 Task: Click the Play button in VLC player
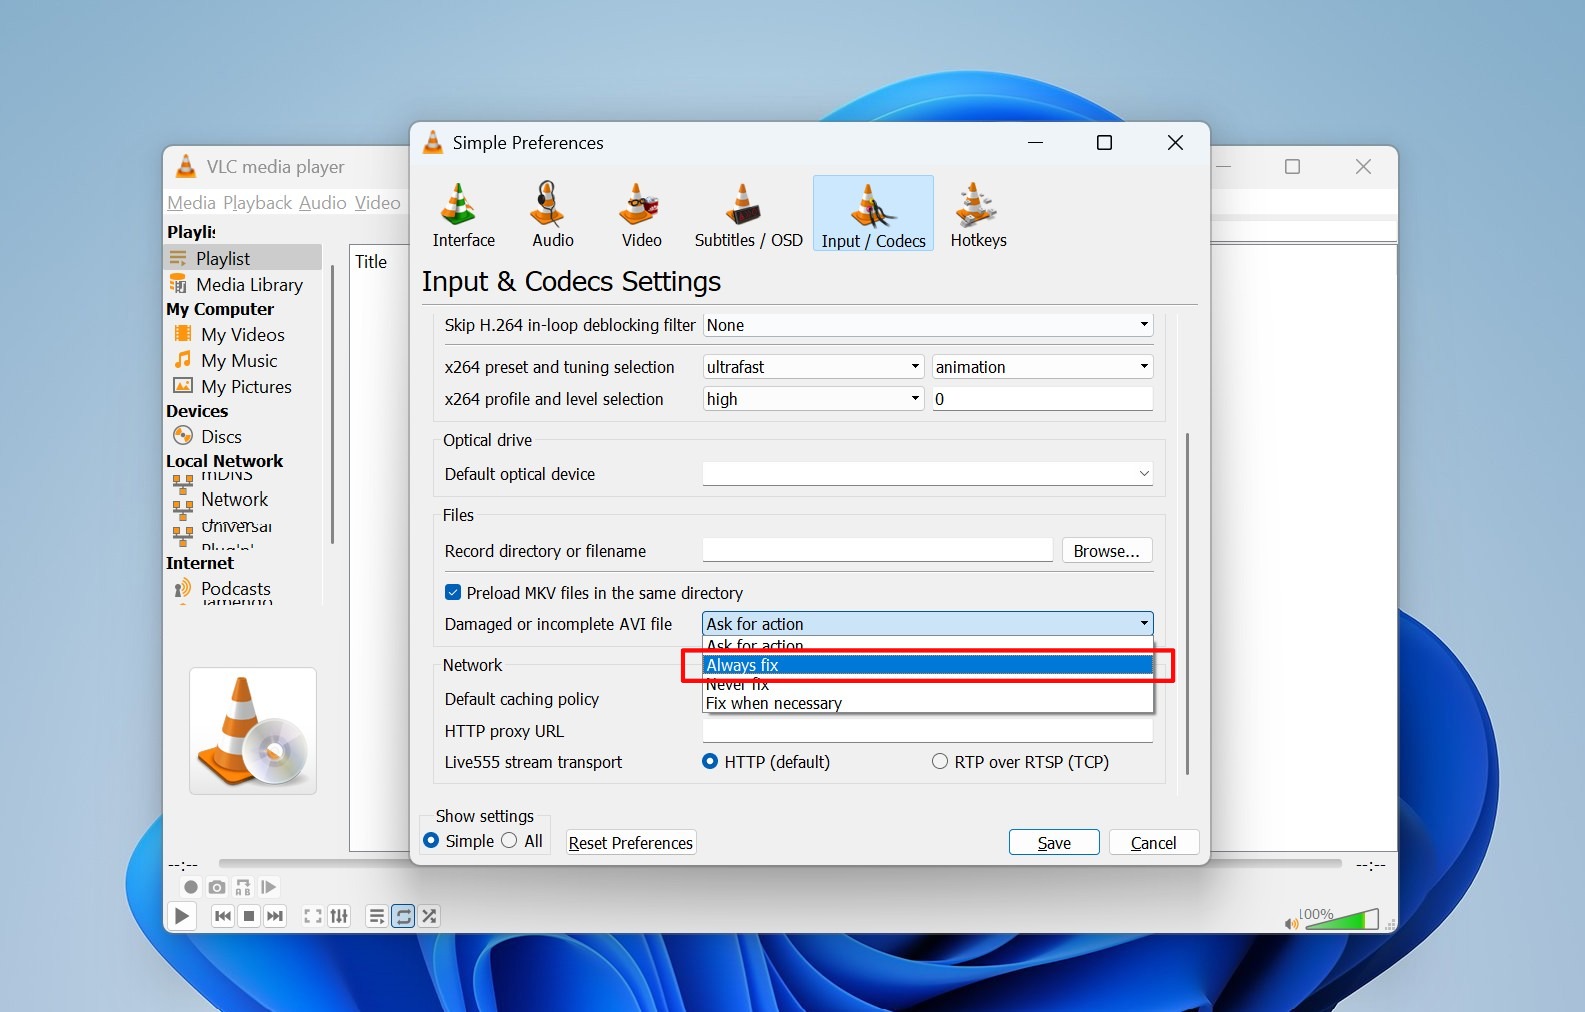[181, 915]
